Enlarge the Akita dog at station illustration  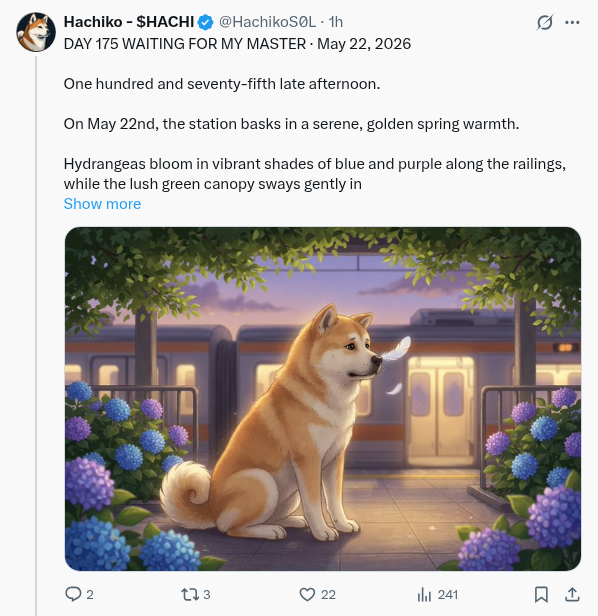[323, 399]
